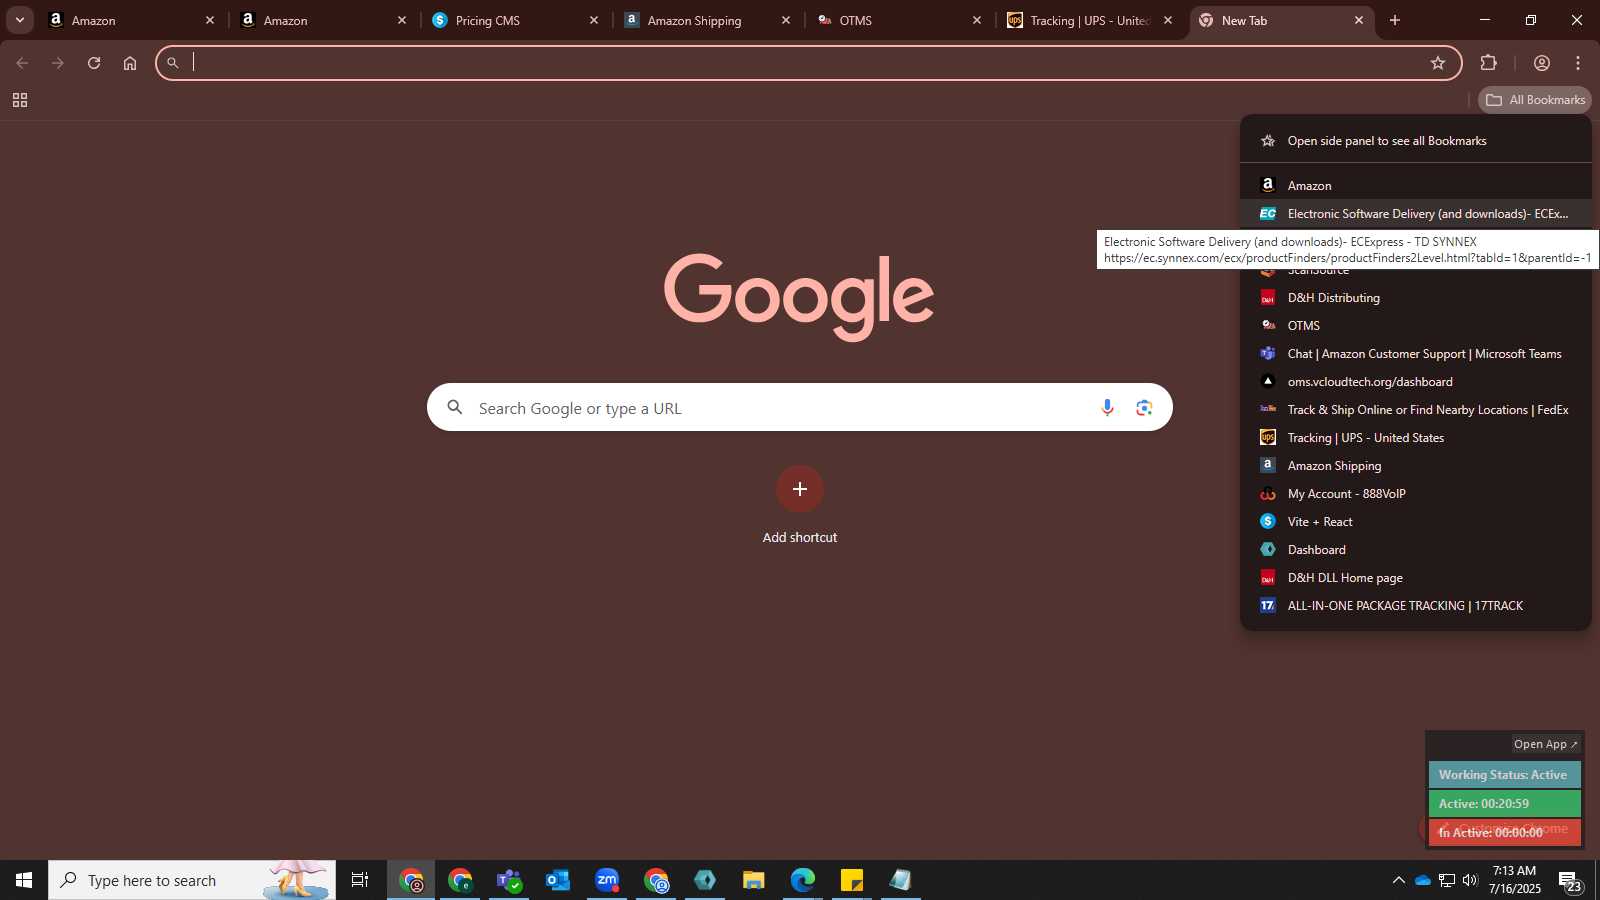Open File Explorer from taskbar
Viewport: 1600px width, 900px height.
tap(754, 880)
